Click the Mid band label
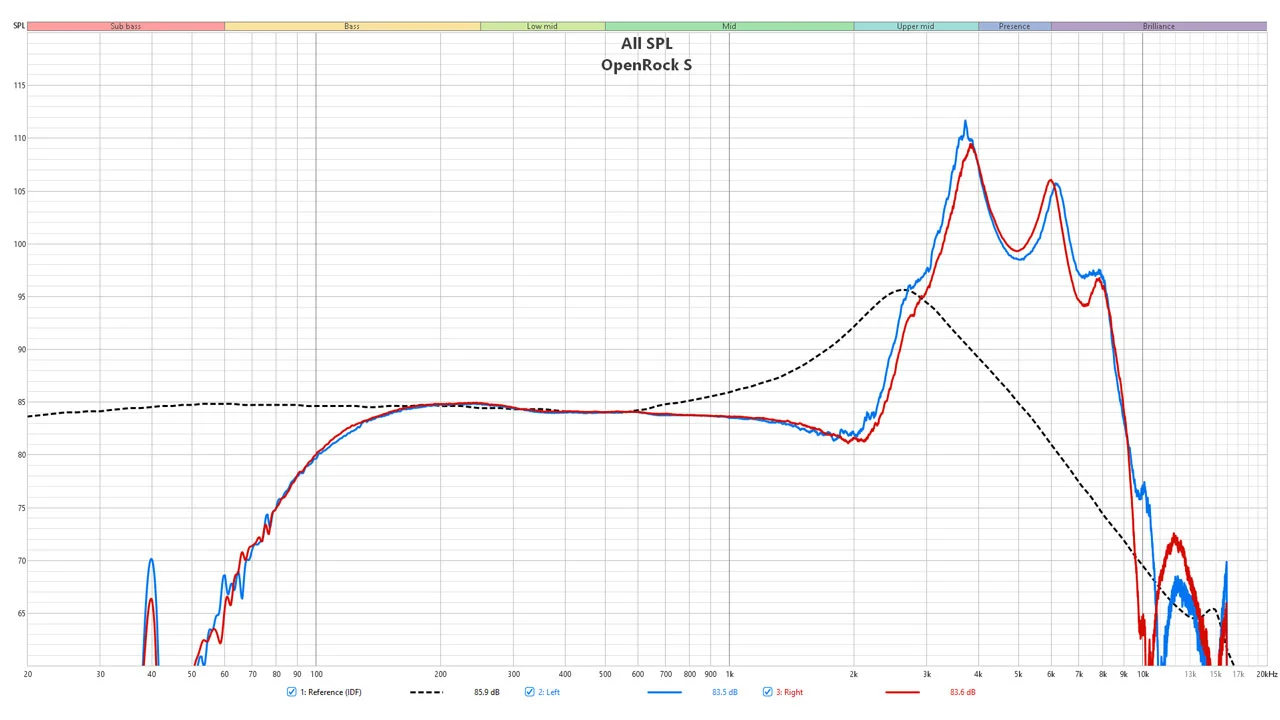Viewport: 1280px width, 720px height. click(729, 26)
